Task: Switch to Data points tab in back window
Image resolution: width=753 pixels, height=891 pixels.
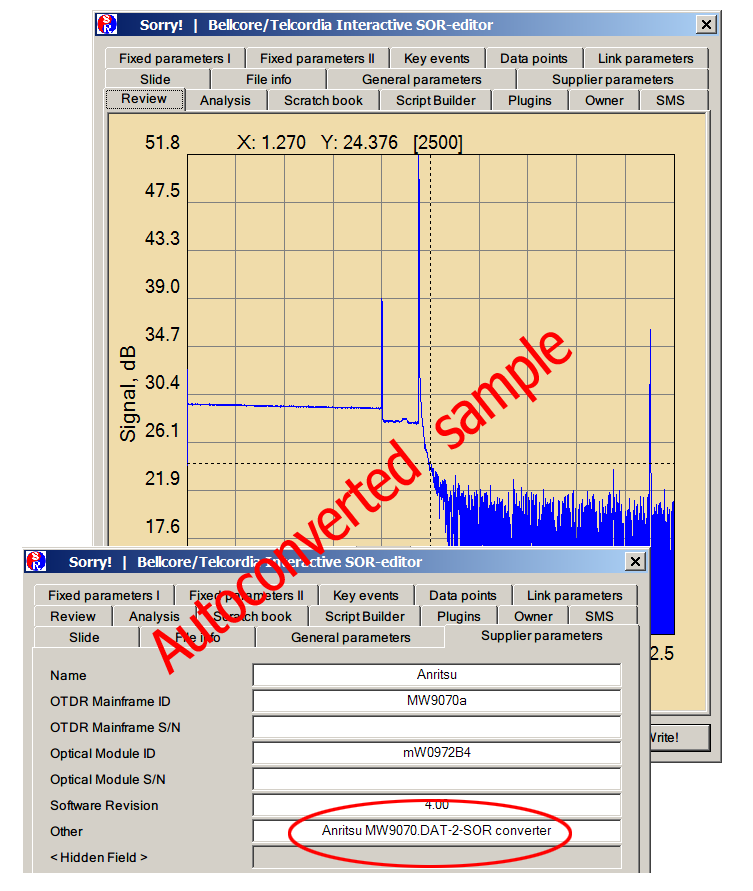Action: point(534,59)
